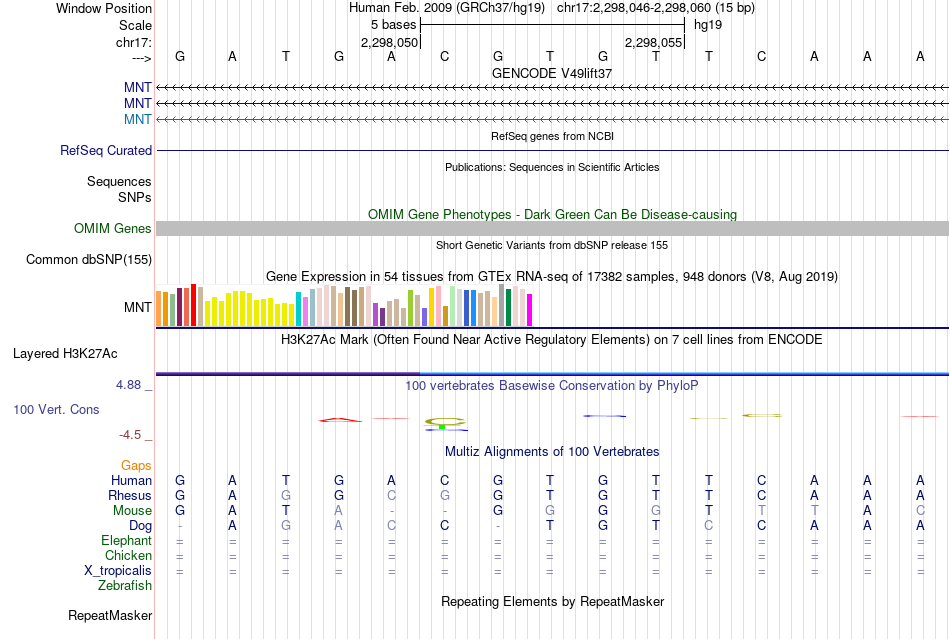Viewport: 950px width, 639px height.
Task: Click the orange Gaps row label
Action: pos(136,465)
